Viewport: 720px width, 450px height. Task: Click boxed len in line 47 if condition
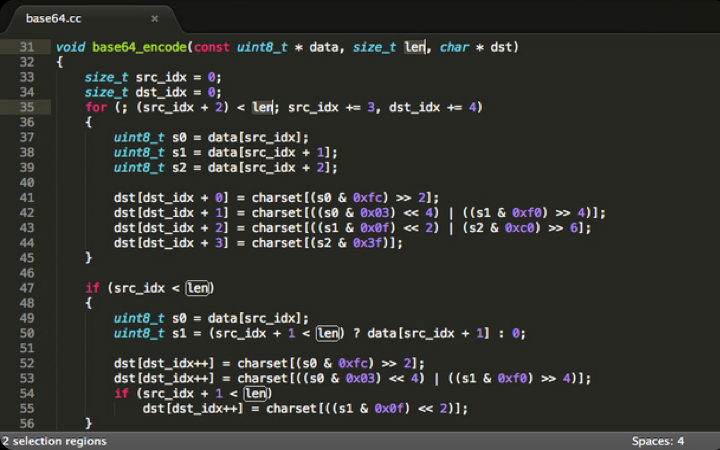(x=198, y=288)
